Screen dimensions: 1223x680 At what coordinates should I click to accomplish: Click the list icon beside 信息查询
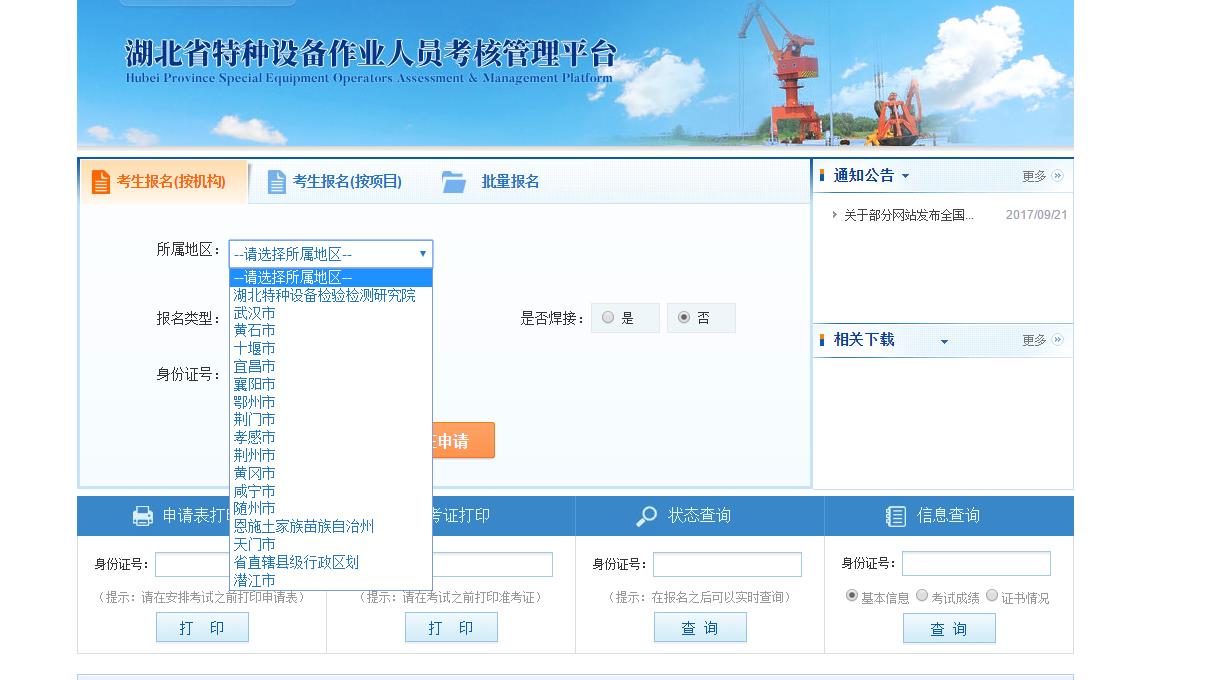(x=896, y=516)
